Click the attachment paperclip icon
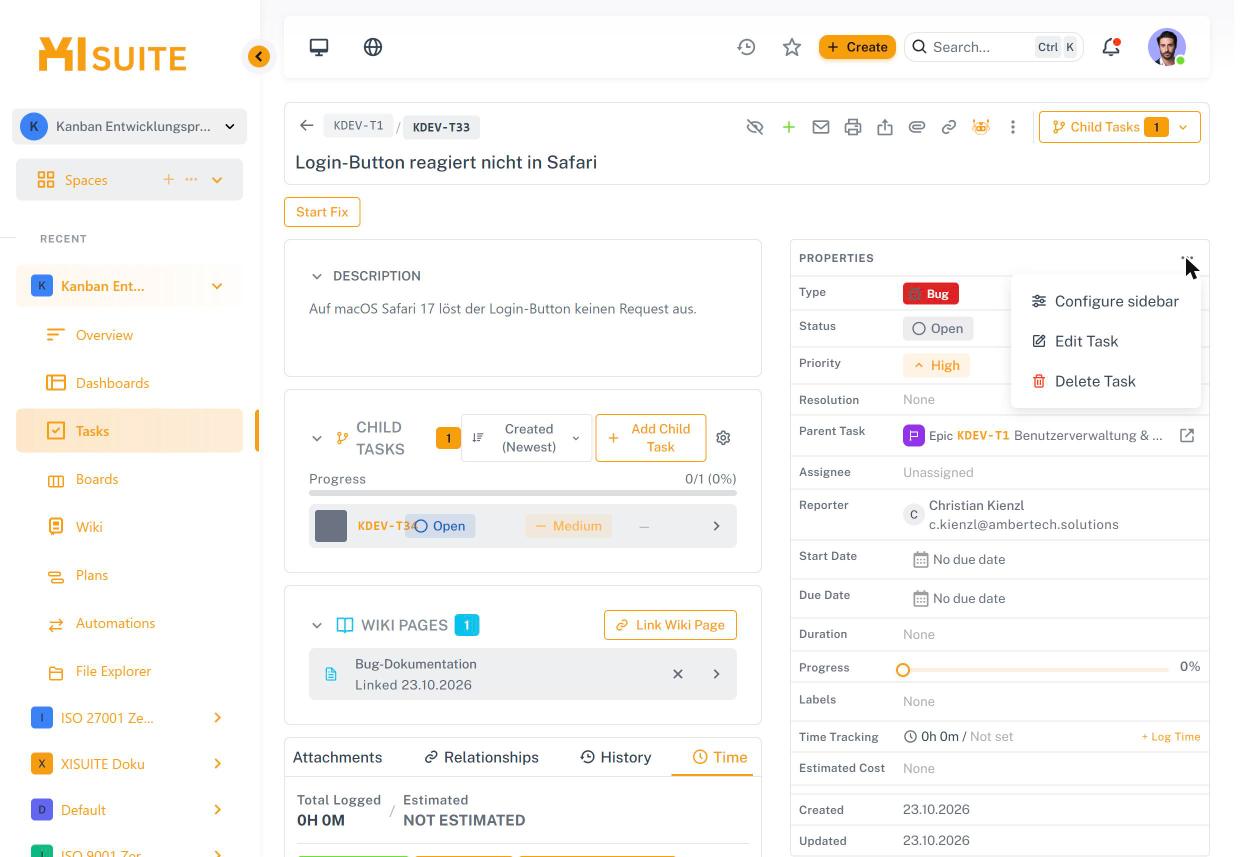This screenshot has width=1249, height=857. pyautogui.click(x=917, y=127)
